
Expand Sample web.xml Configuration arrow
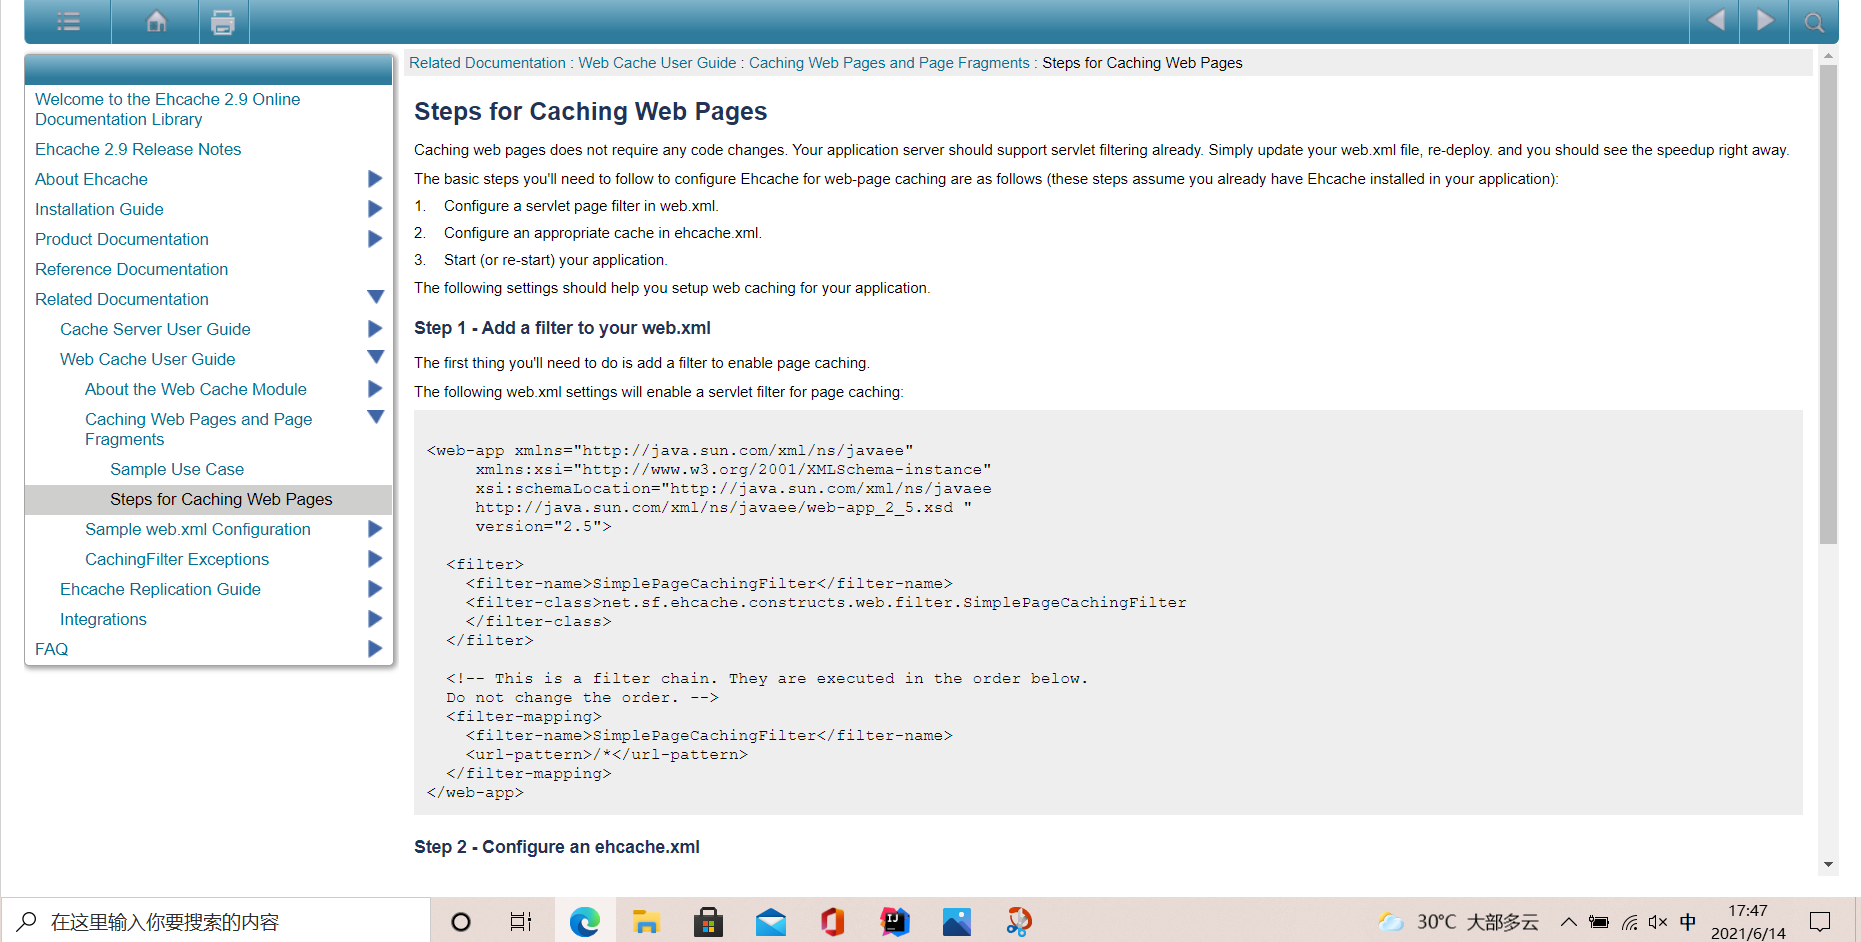pos(375,529)
